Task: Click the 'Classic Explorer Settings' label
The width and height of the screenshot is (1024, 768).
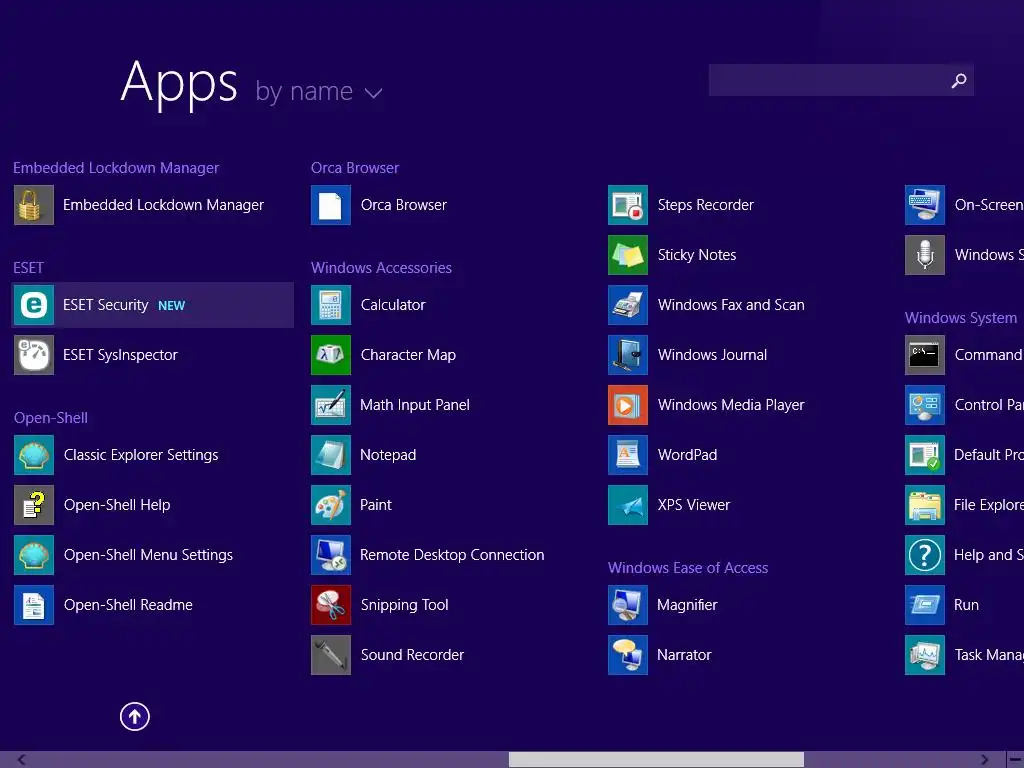Action: click(x=141, y=455)
